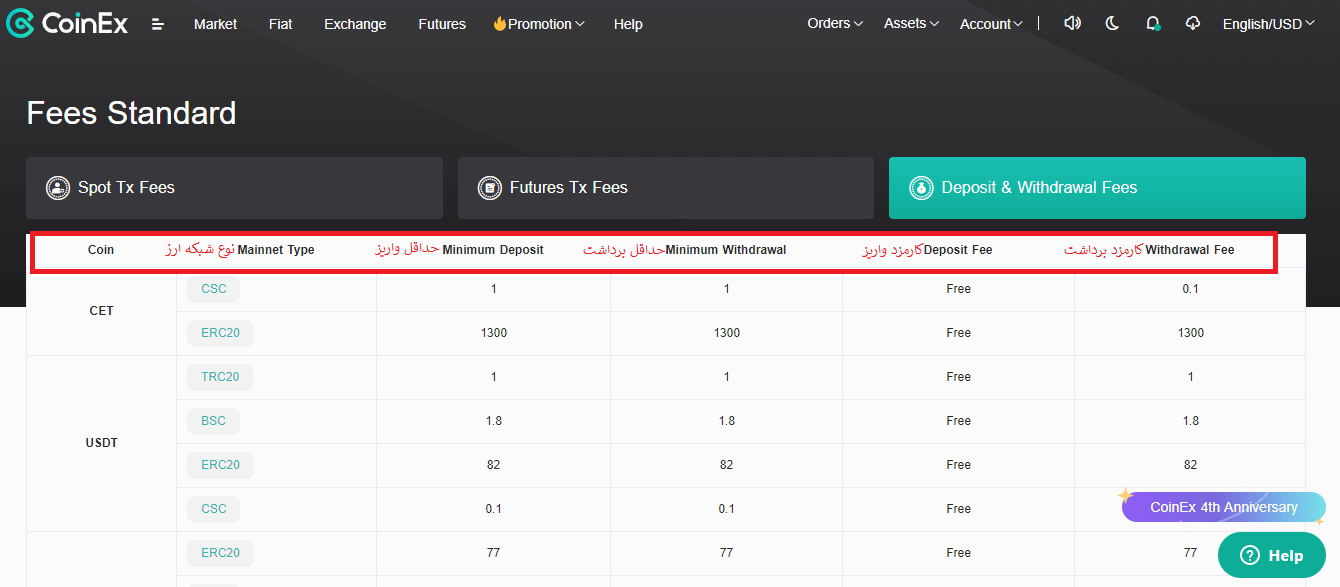Click the 1300 minimum deposit for CET ERC20
This screenshot has width=1340, height=587.
(x=494, y=333)
